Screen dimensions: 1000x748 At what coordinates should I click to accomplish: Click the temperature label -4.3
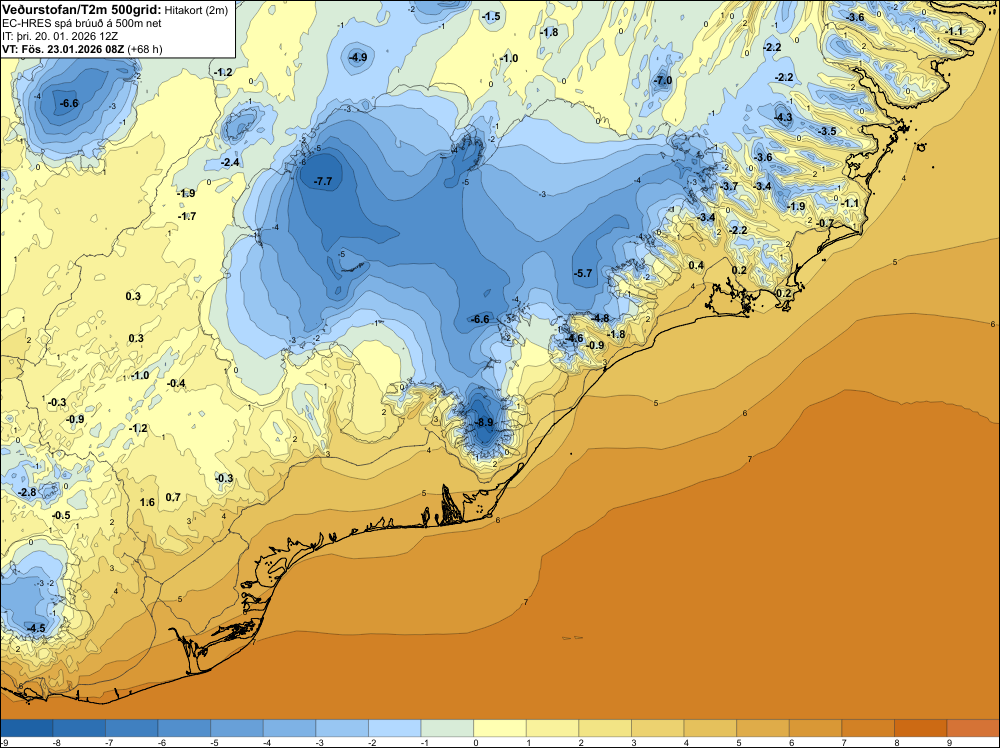coord(783,117)
